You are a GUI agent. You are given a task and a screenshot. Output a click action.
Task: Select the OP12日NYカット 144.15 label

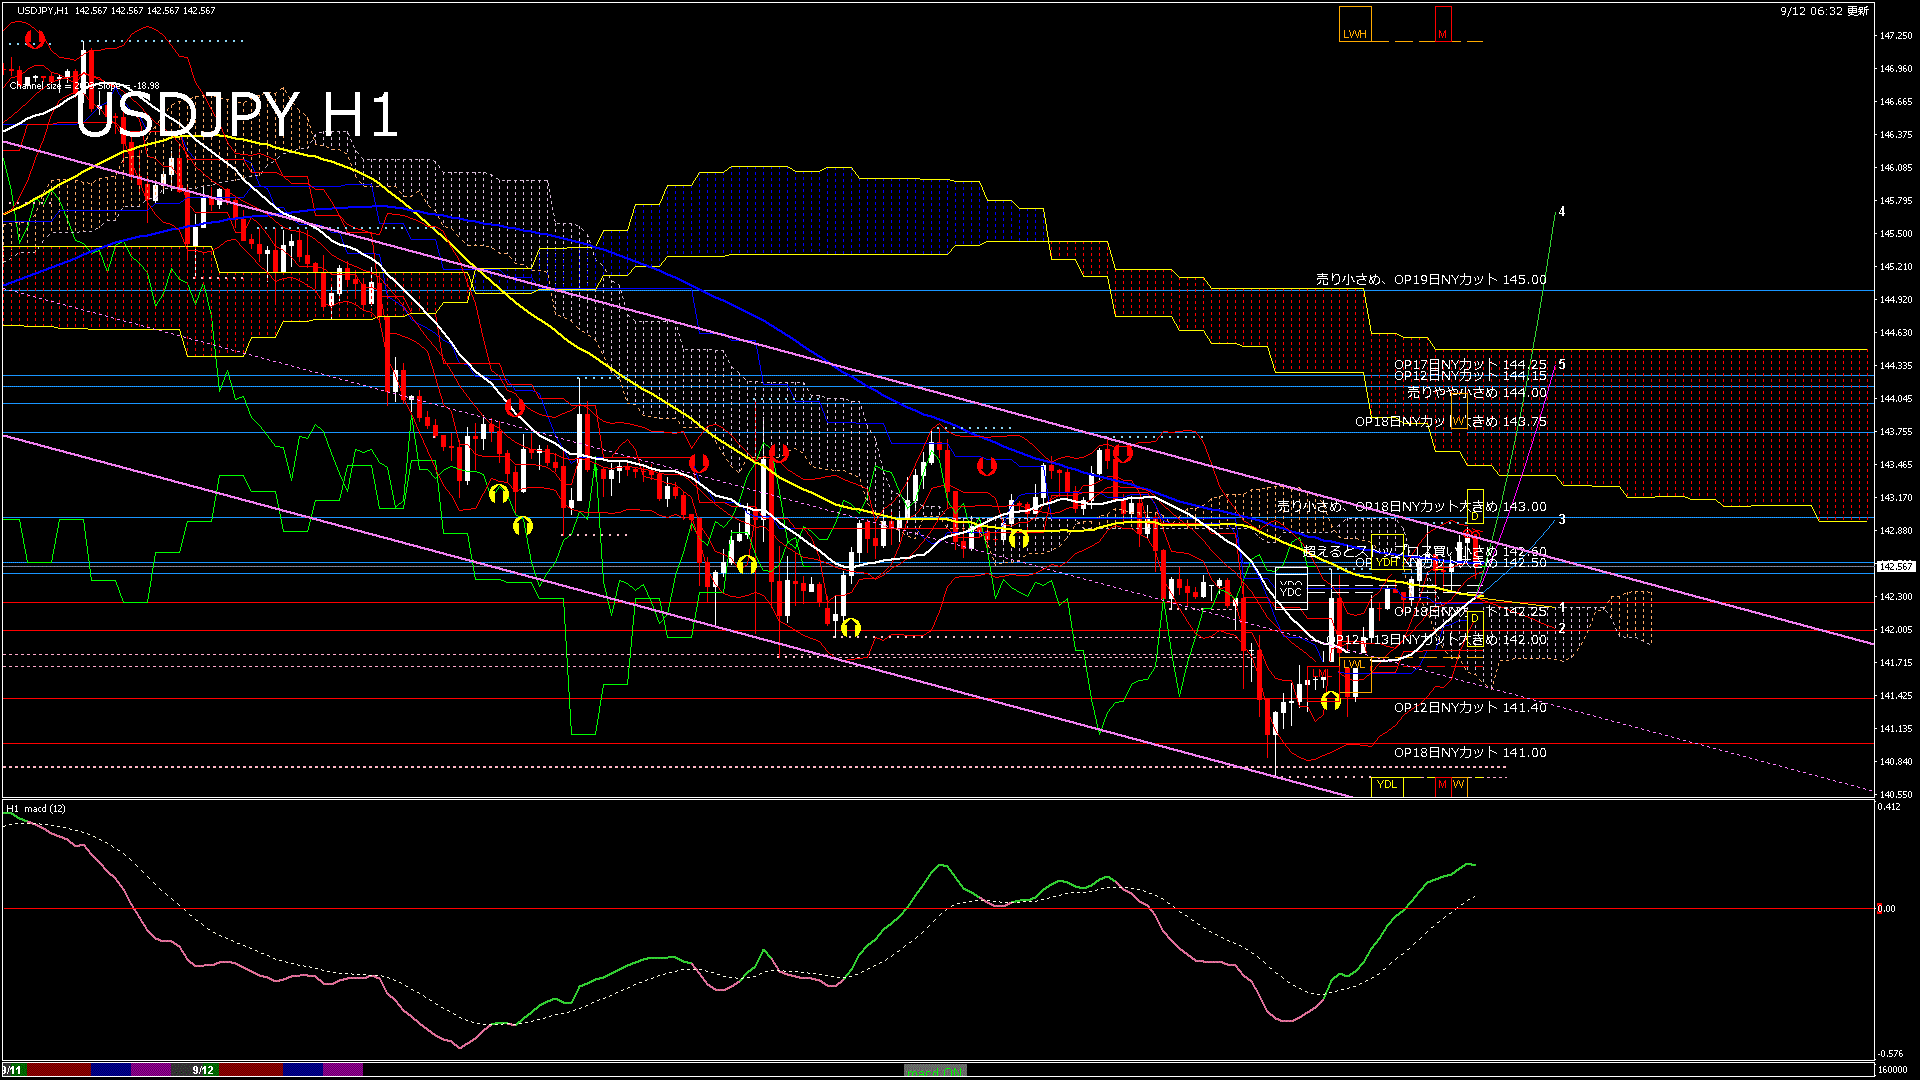point(1470,376)
